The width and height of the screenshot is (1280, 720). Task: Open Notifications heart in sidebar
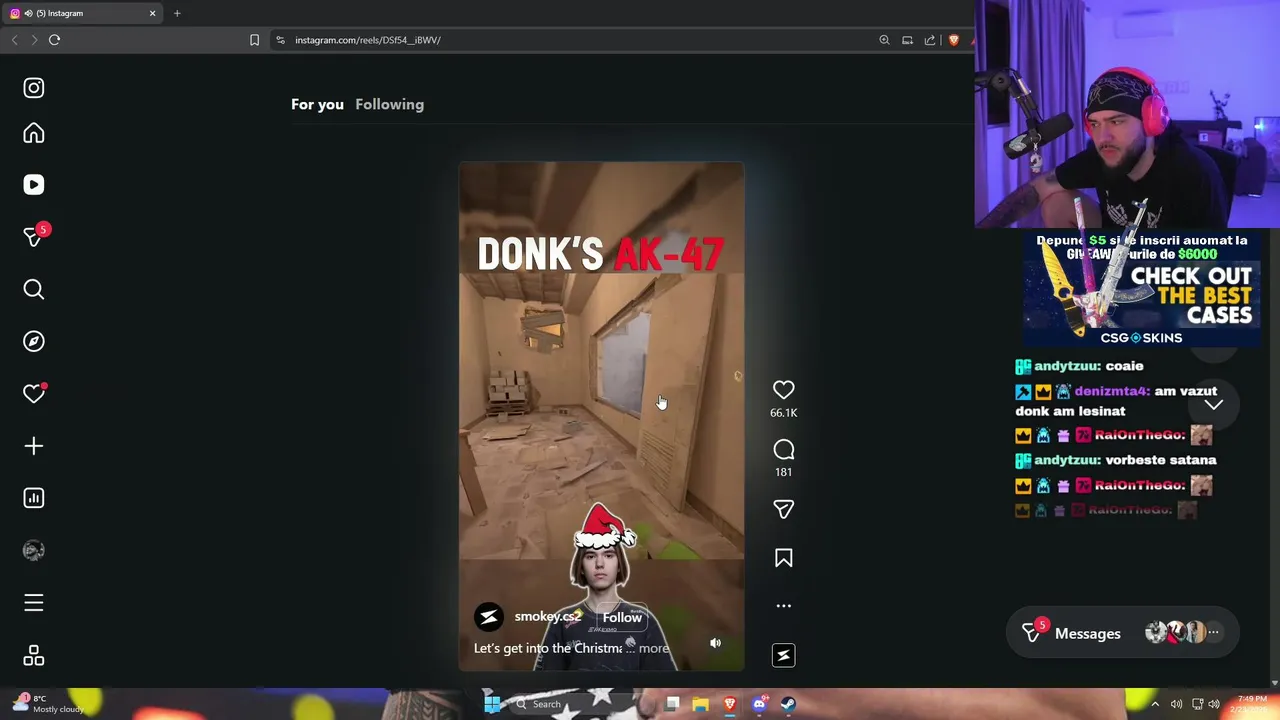(x=34, y=394)
